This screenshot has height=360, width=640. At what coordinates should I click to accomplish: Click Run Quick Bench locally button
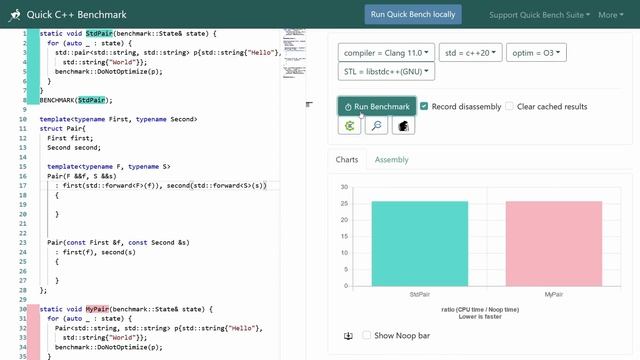coord(413,14)
